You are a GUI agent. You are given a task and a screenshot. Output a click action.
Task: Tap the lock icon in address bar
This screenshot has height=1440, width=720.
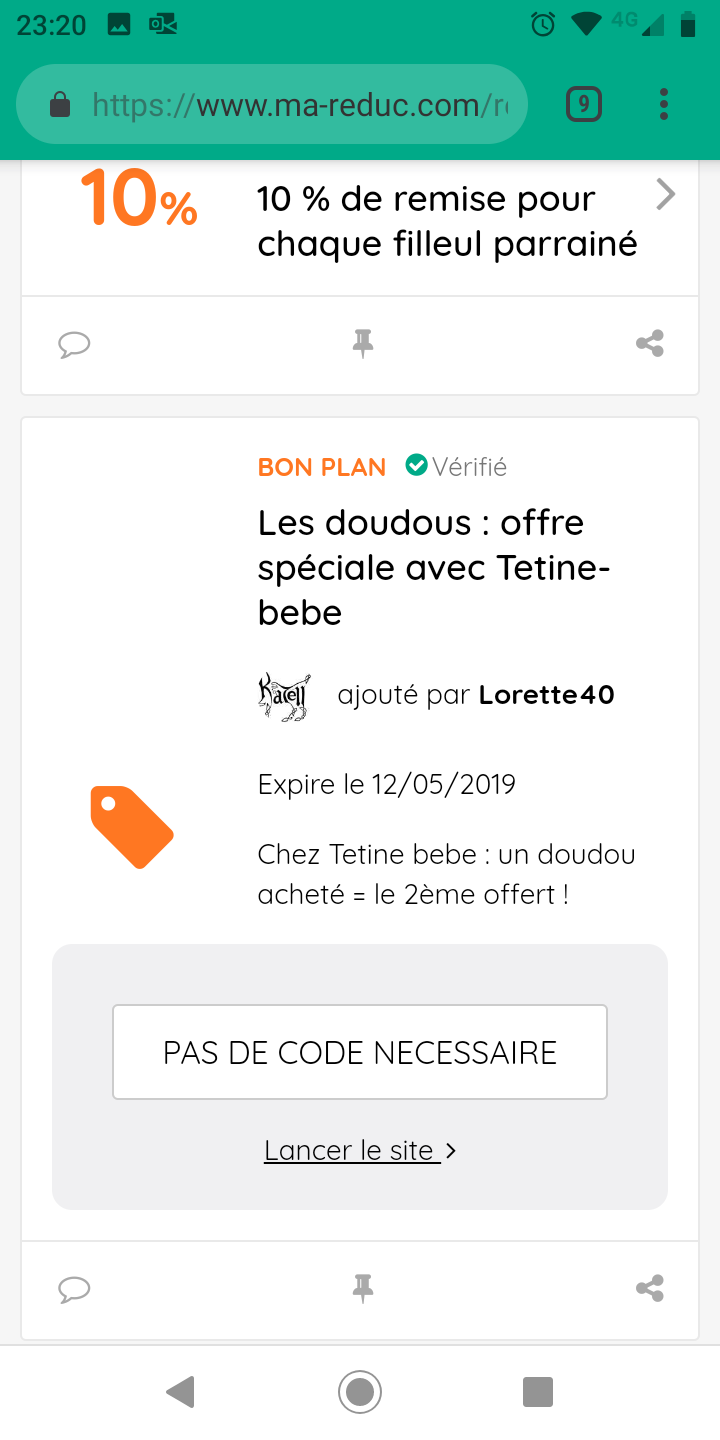(x=60, y=105)
